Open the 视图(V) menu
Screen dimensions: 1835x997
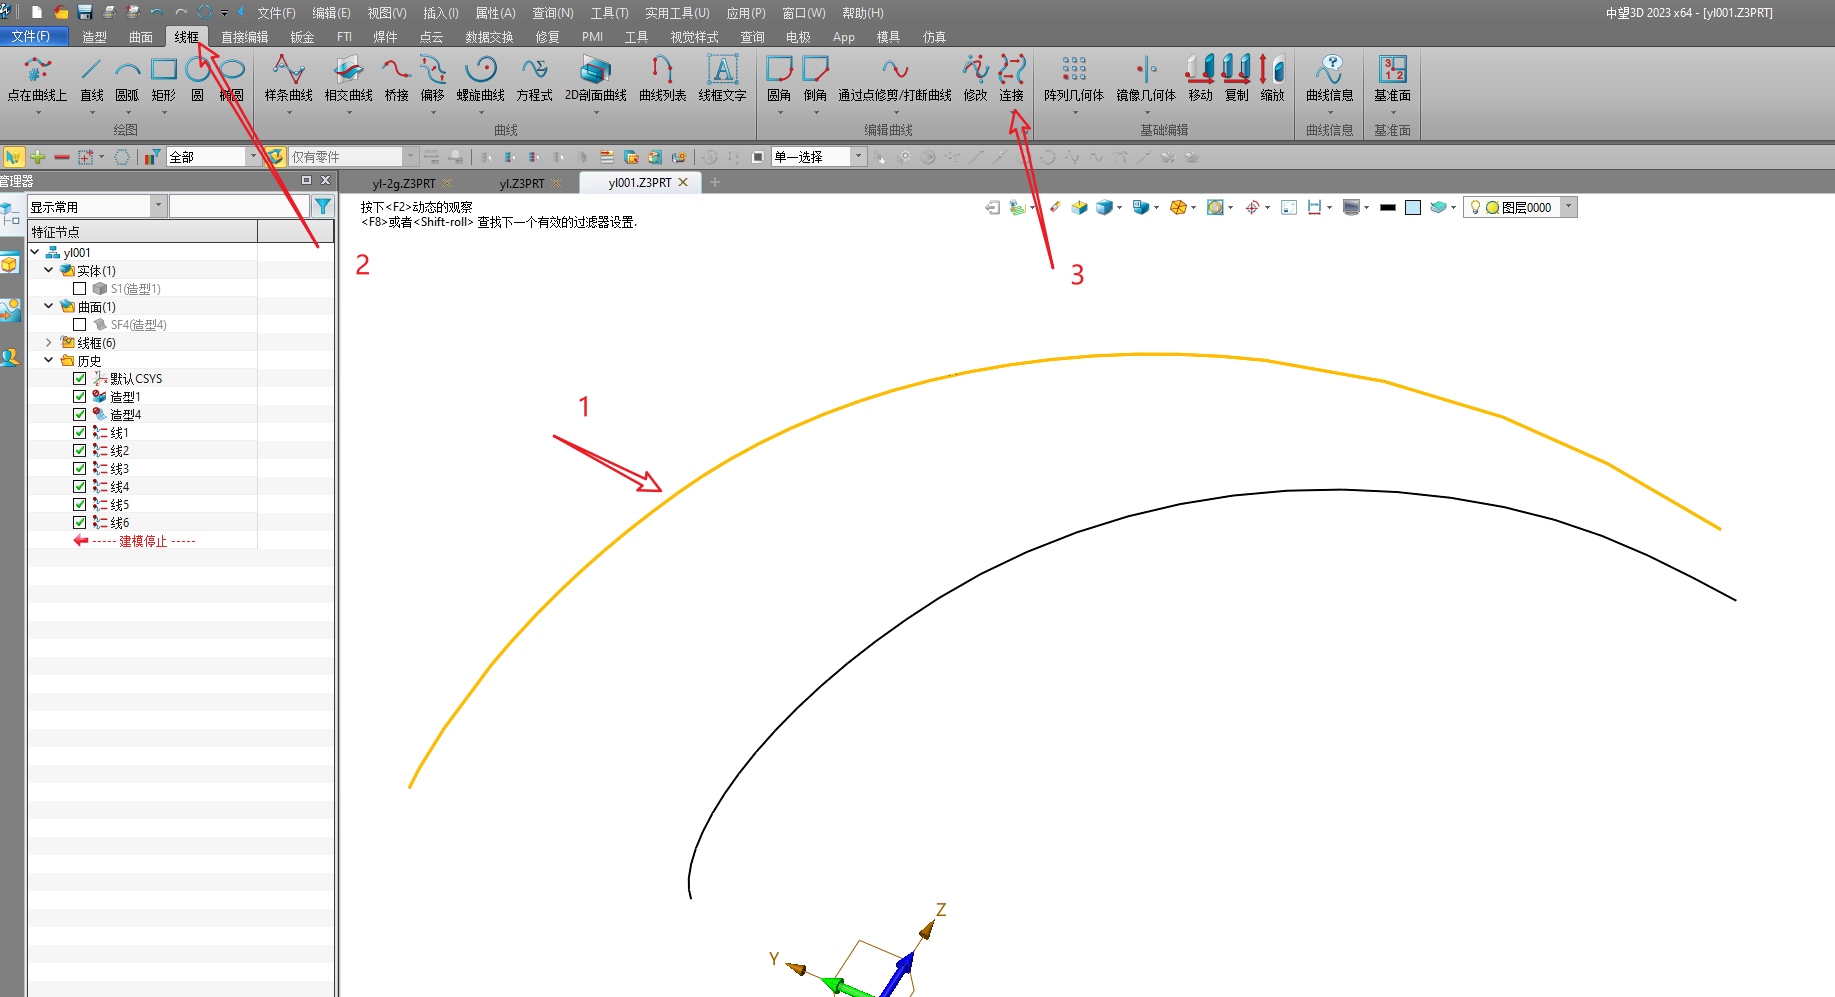pos(387,13)
